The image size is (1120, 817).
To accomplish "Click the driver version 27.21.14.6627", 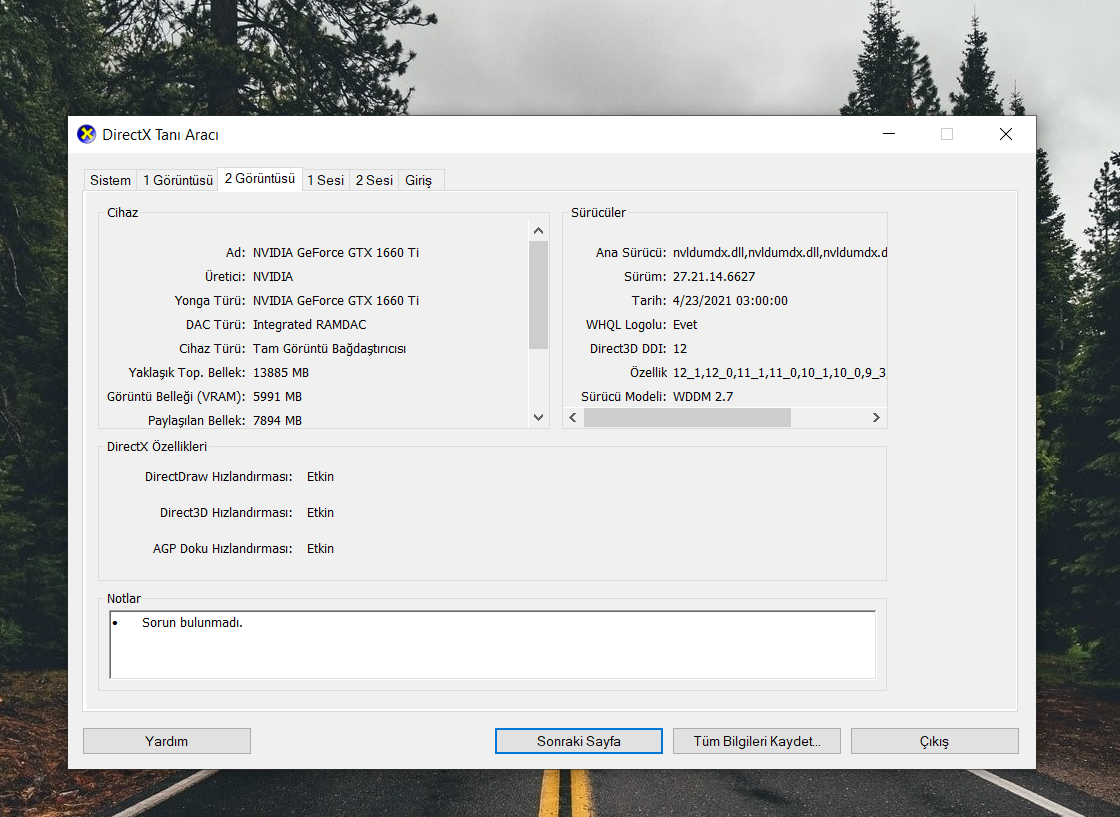I will tap(714, 276).
